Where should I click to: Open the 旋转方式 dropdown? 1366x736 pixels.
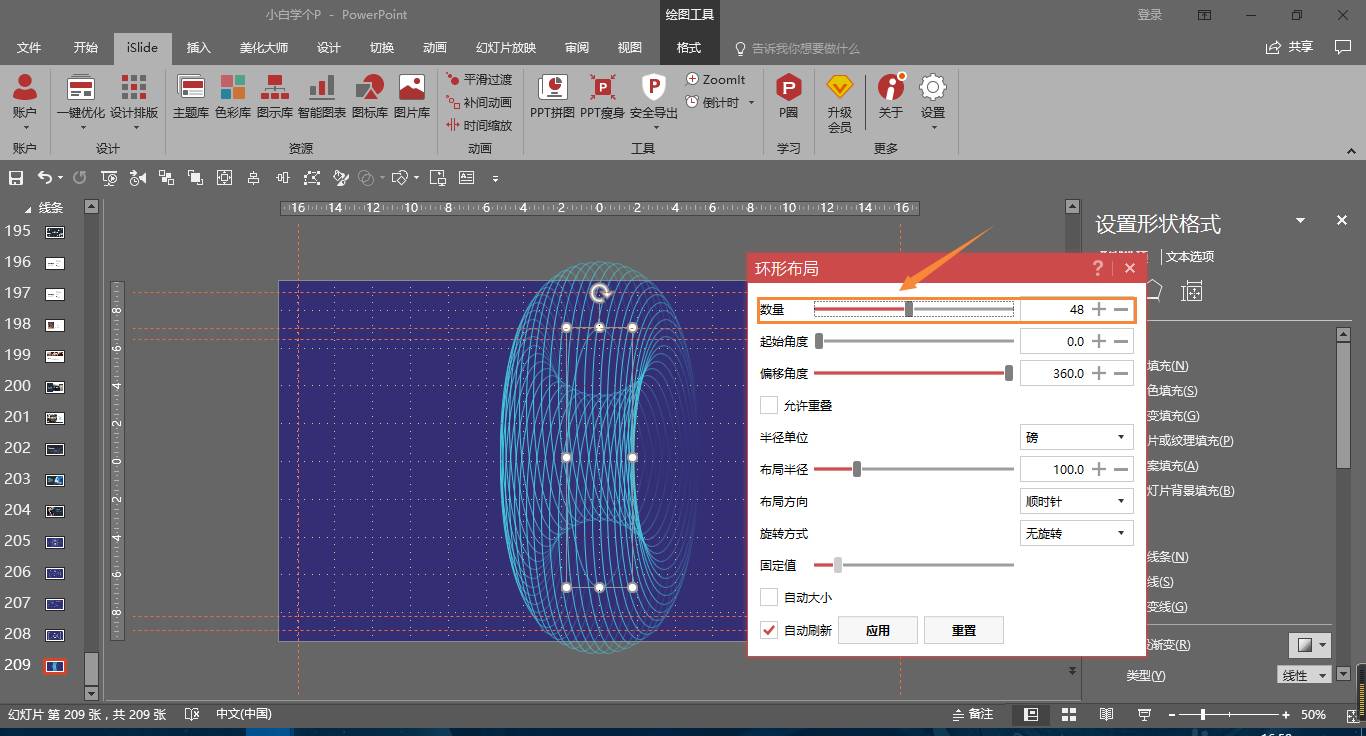(x=1076, y=533)
